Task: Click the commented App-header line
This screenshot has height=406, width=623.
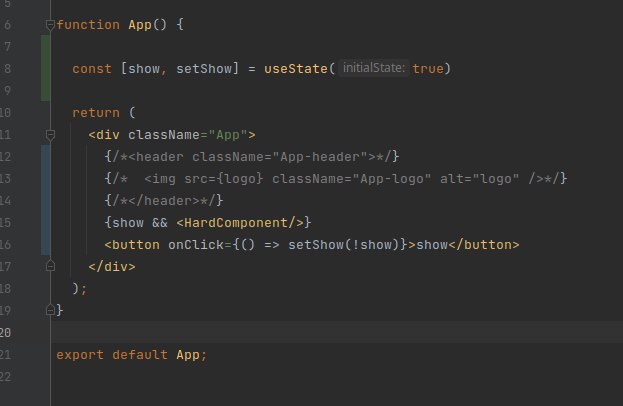Action: coord(252,157)
